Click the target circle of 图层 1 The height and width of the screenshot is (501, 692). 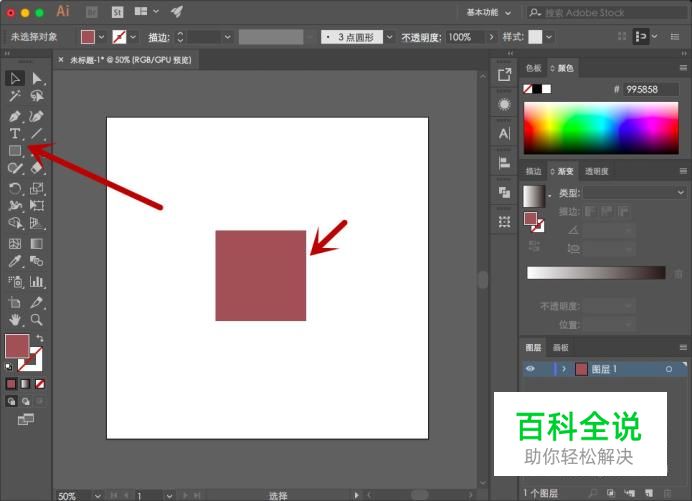[668, 369]
